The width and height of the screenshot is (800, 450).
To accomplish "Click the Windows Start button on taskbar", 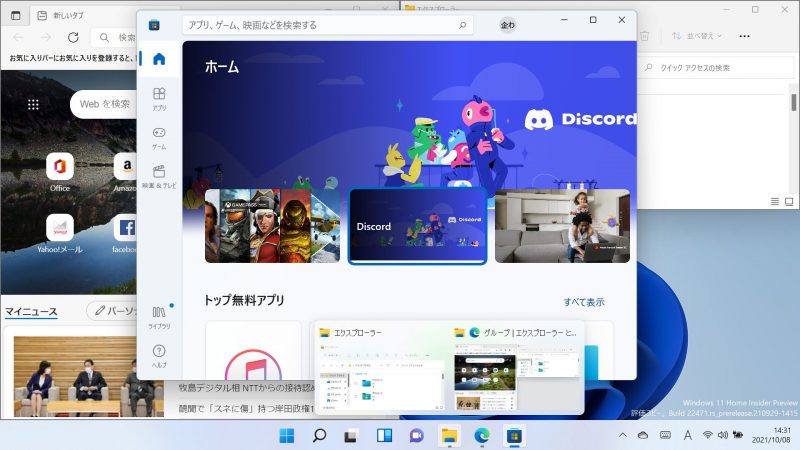I will point(287,435).
